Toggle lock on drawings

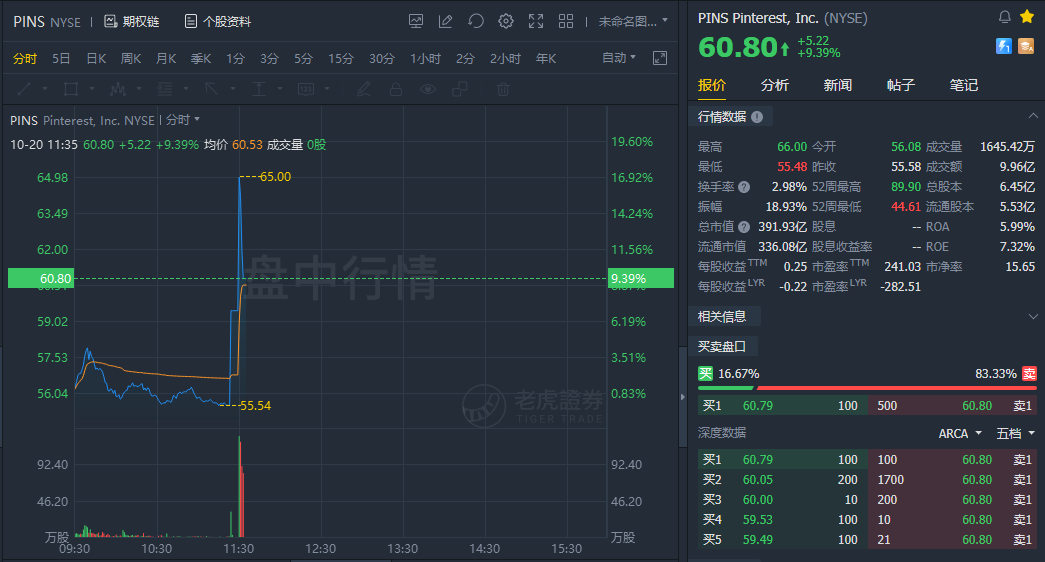pyautogui.click(x=396, y=89)
